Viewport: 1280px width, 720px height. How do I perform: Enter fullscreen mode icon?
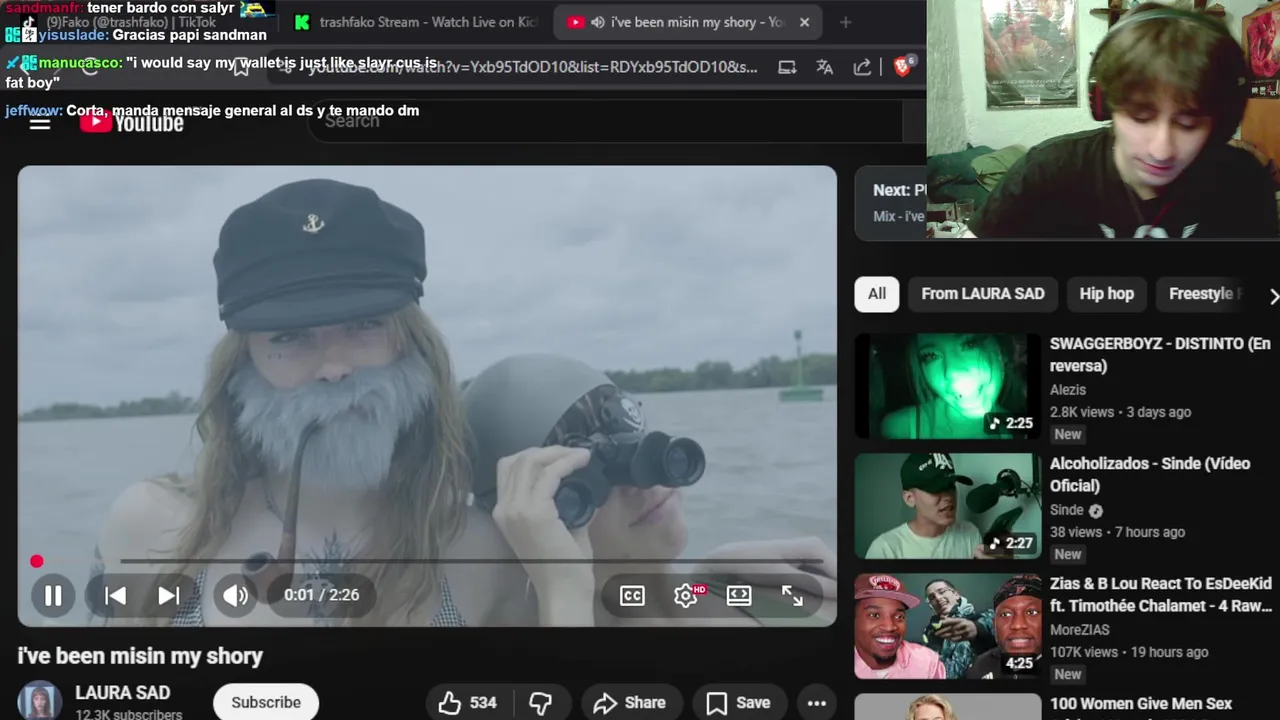(792, 596)
